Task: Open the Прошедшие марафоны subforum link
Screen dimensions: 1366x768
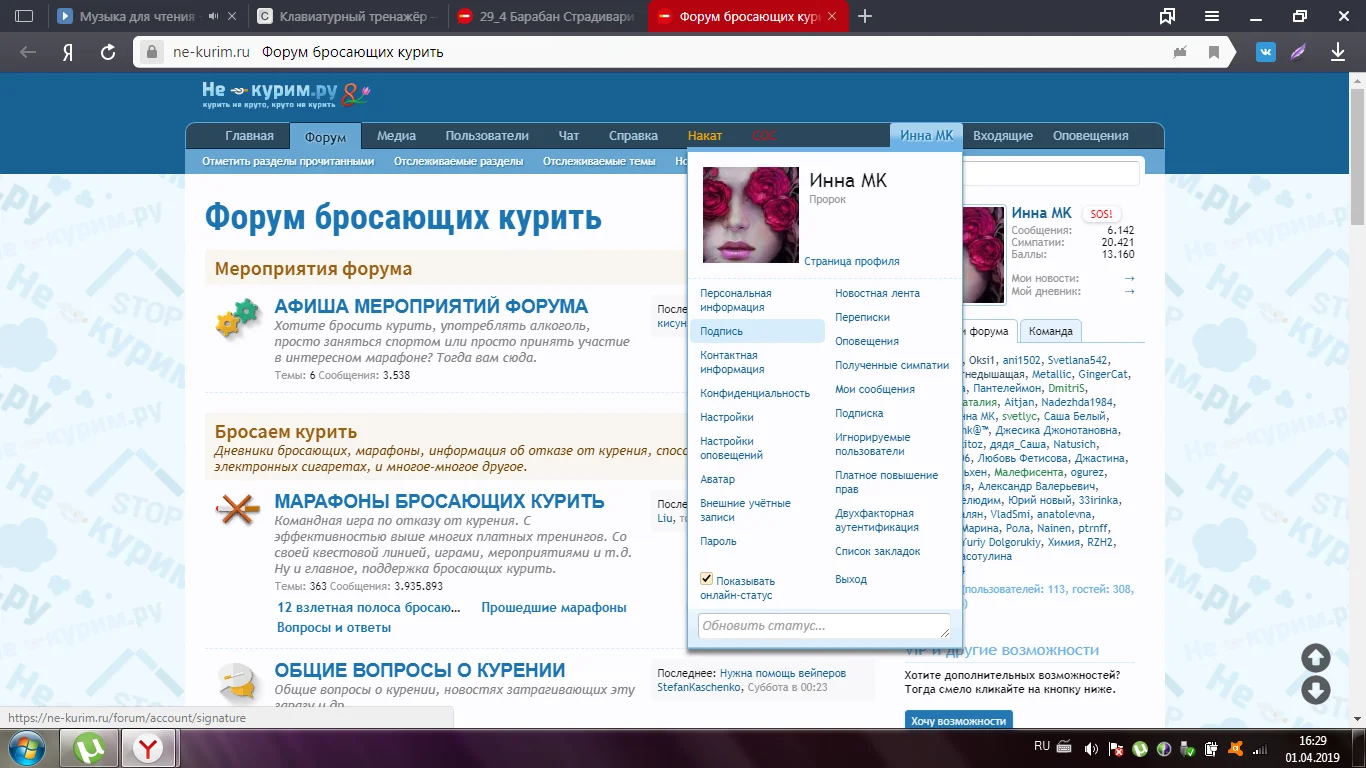Action: 554,607
